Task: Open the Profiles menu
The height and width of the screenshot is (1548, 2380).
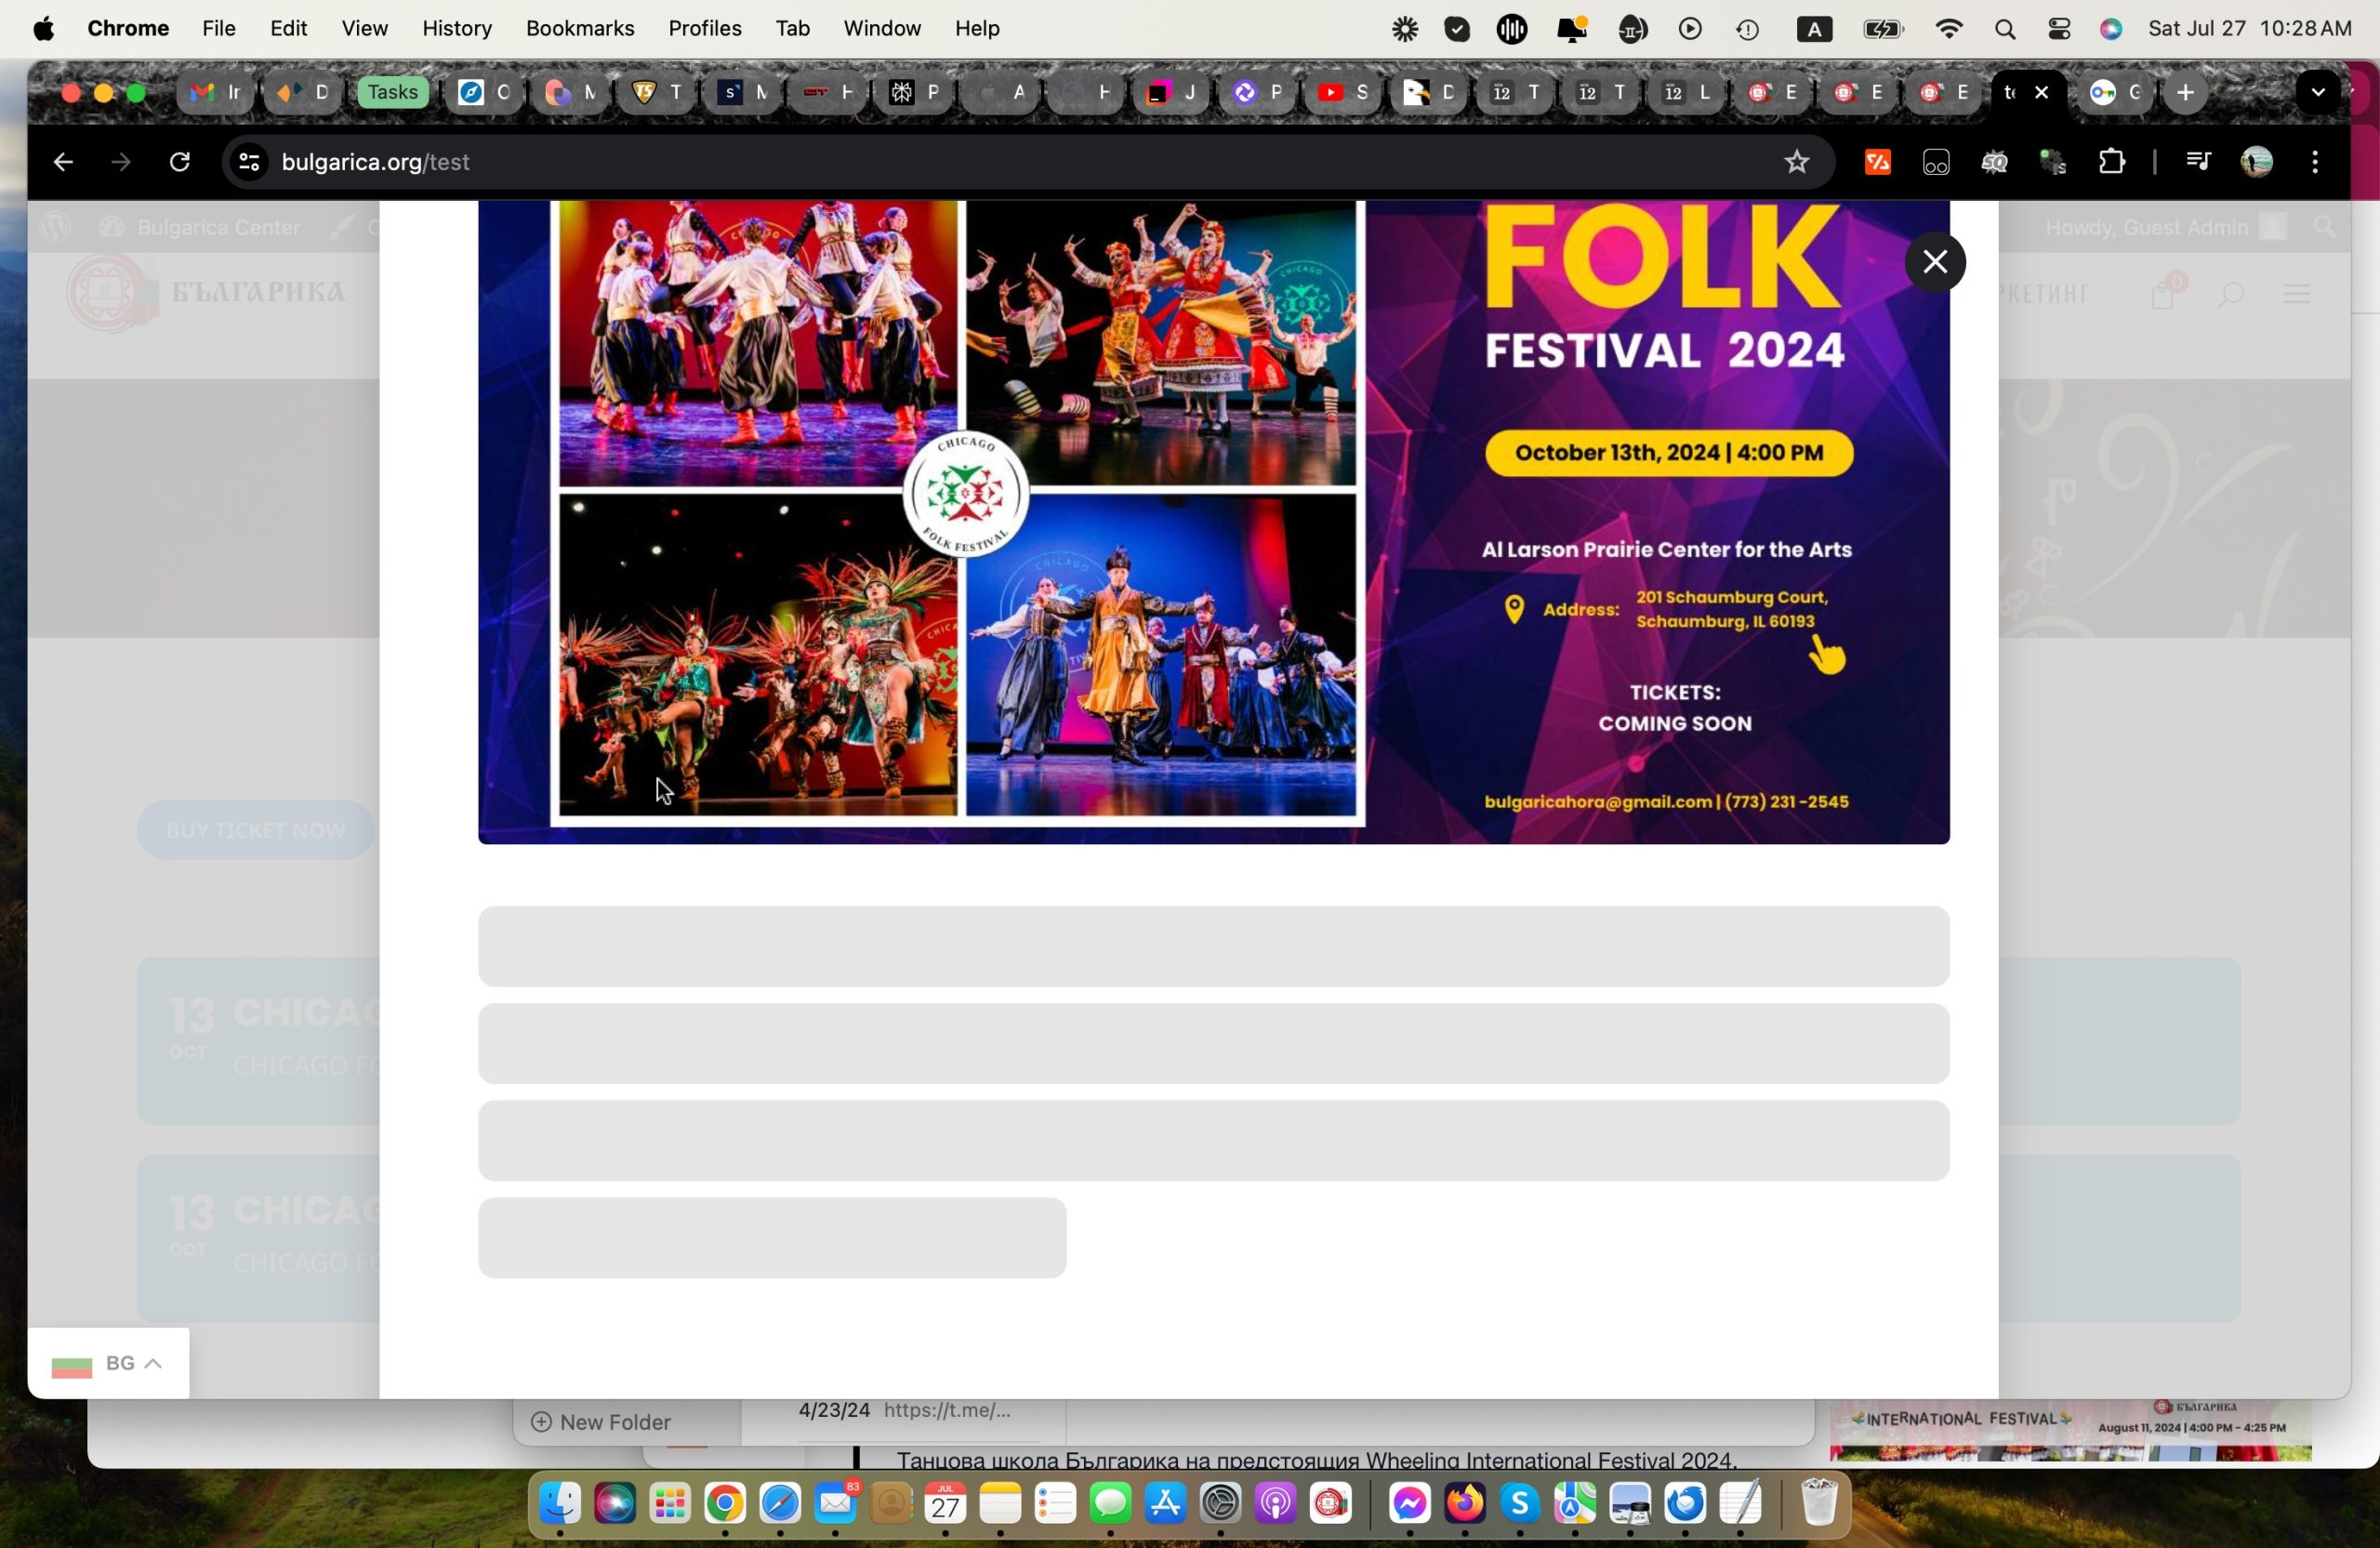Action: coord(705,29)
